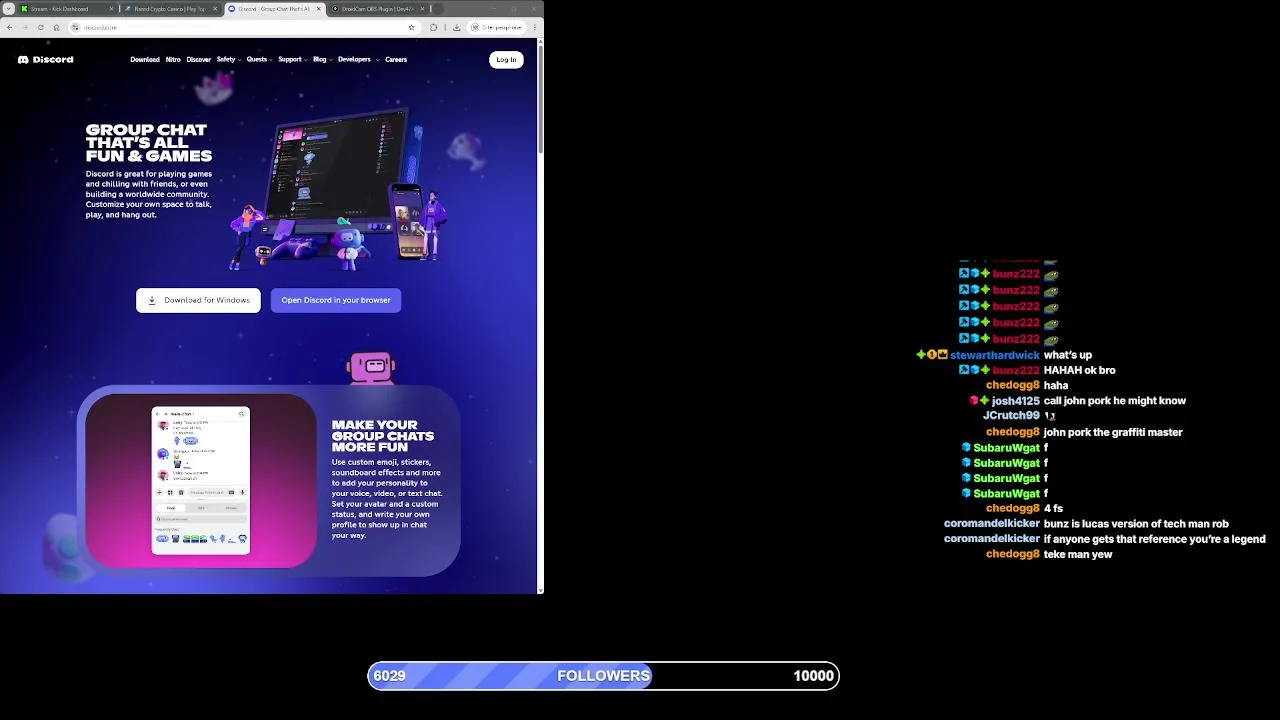Expand the Support dropdown menu
This screenshot has width=1280, height=720.
tap(293, 59)
